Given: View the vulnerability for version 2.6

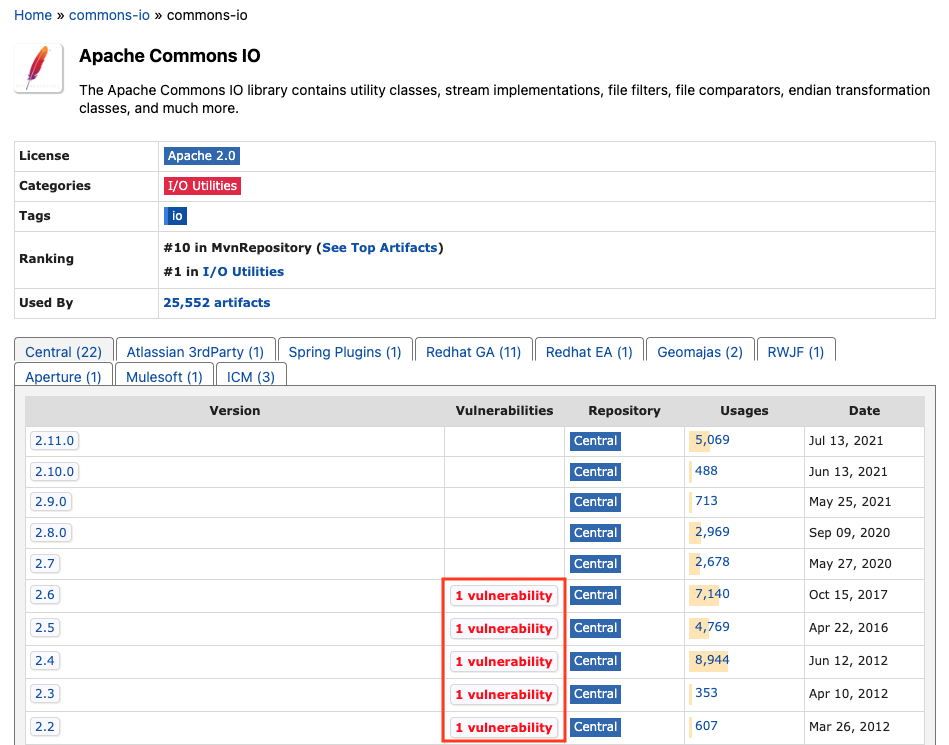Looking at the screenshot, I should [504, 596].
